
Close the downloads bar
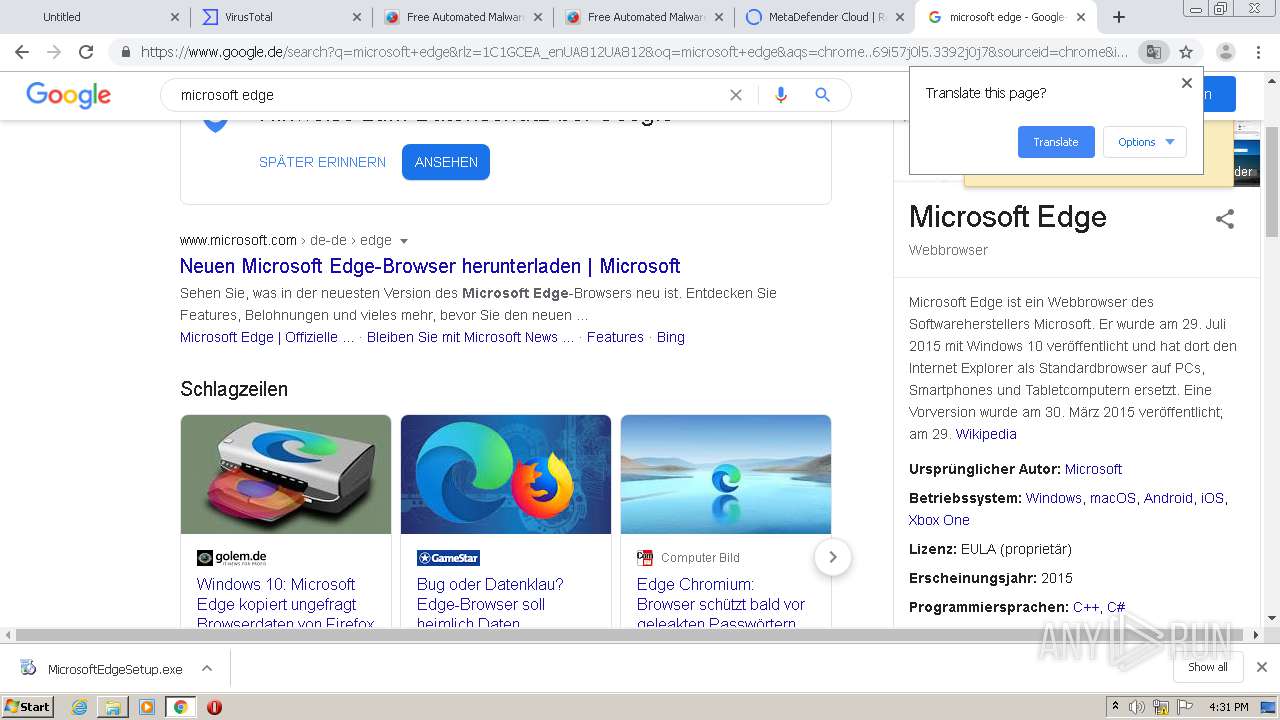pyautogui.click(x=1262, y=667)
